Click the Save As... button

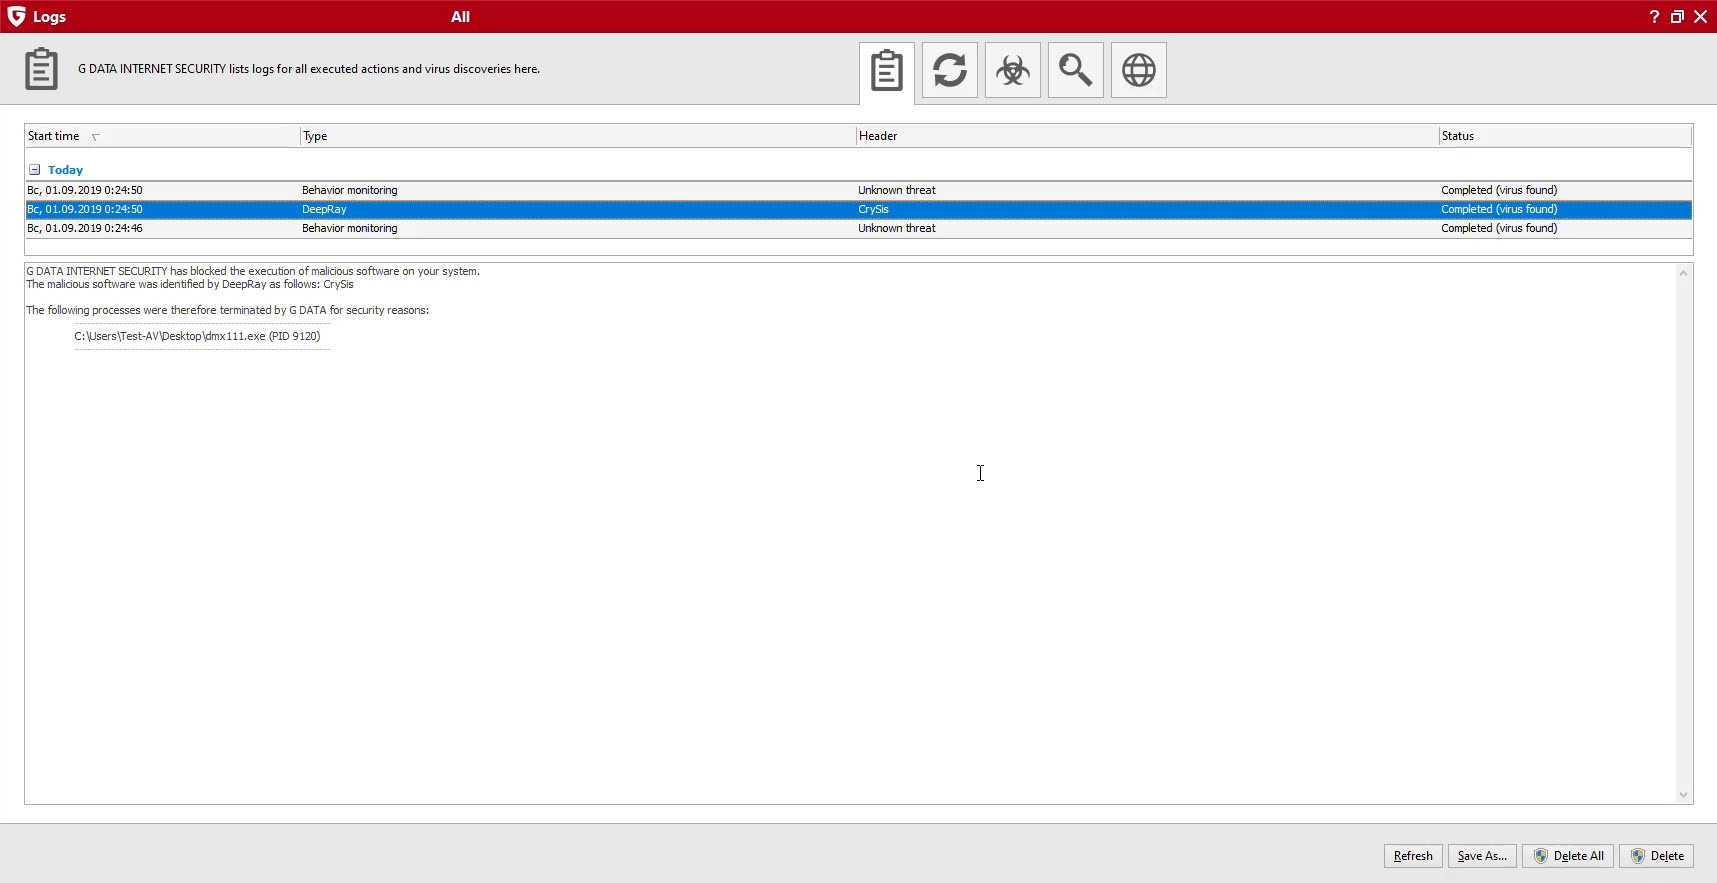pyautogui.click(x=1482, y=856)
